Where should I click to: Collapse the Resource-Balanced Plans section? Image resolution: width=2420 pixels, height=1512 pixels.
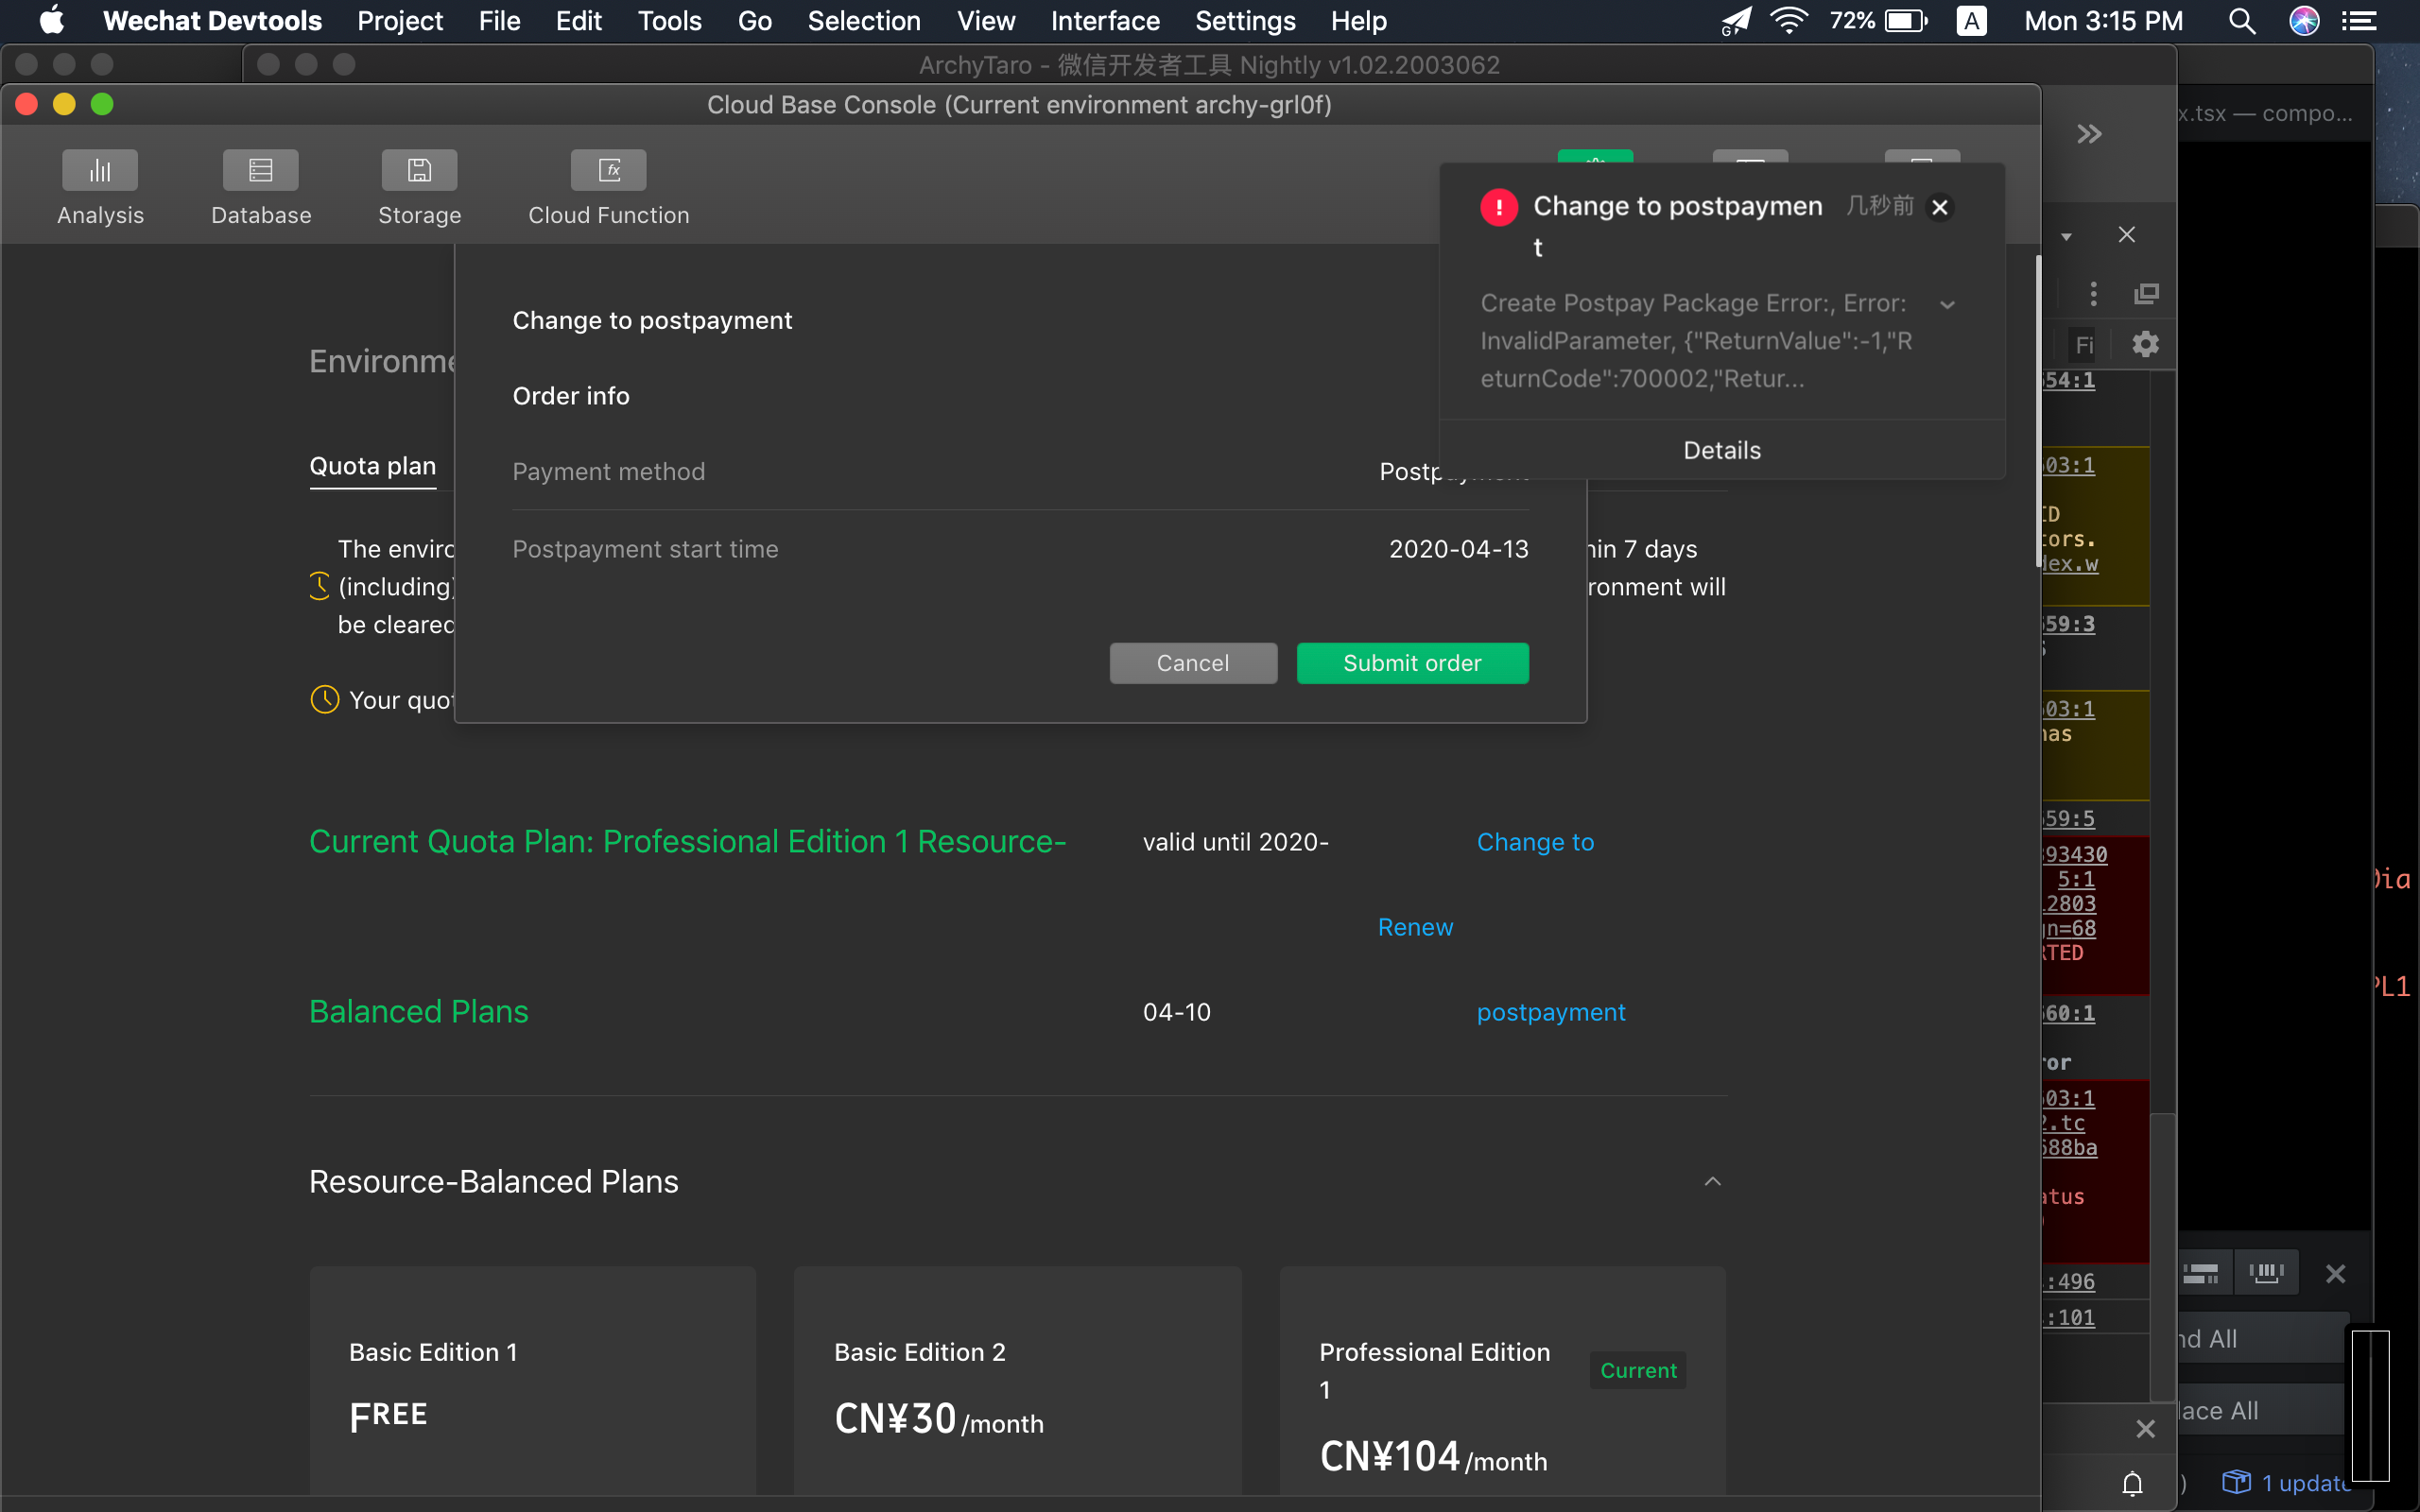(x=1712, y=1182)
